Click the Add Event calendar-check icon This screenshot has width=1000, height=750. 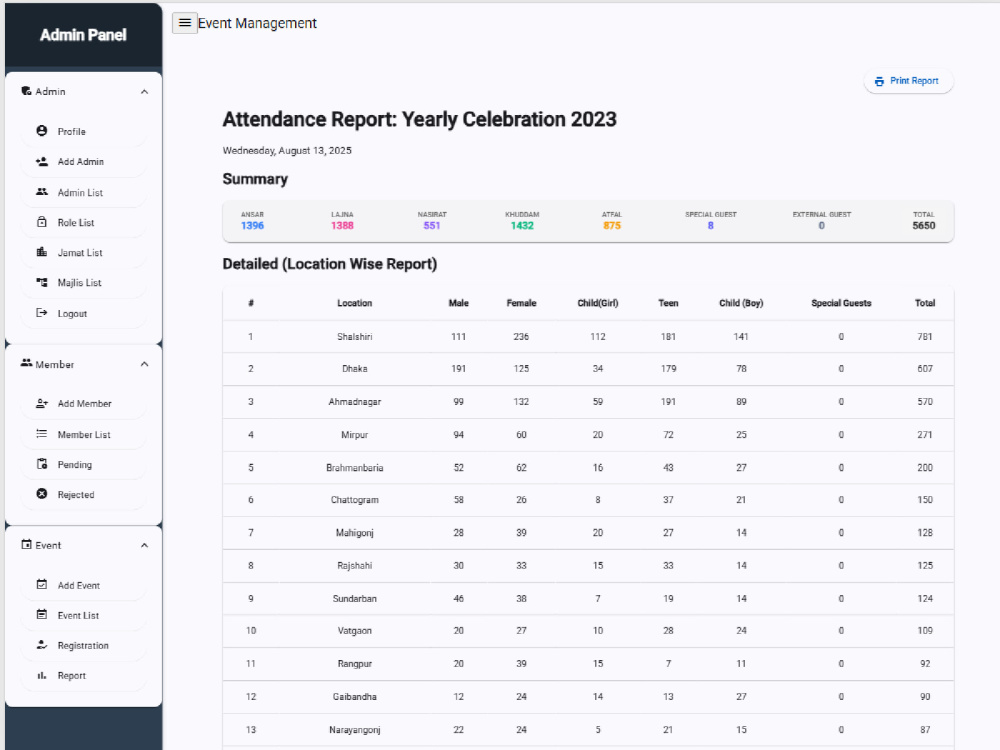click(x=41, y=584)
